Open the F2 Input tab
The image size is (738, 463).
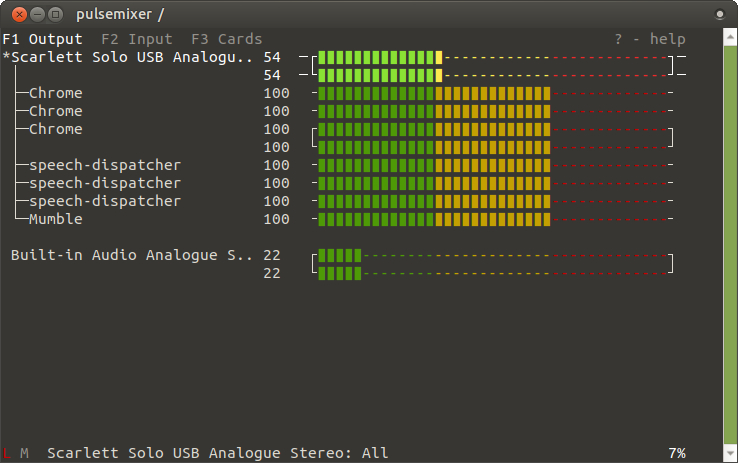137,39
